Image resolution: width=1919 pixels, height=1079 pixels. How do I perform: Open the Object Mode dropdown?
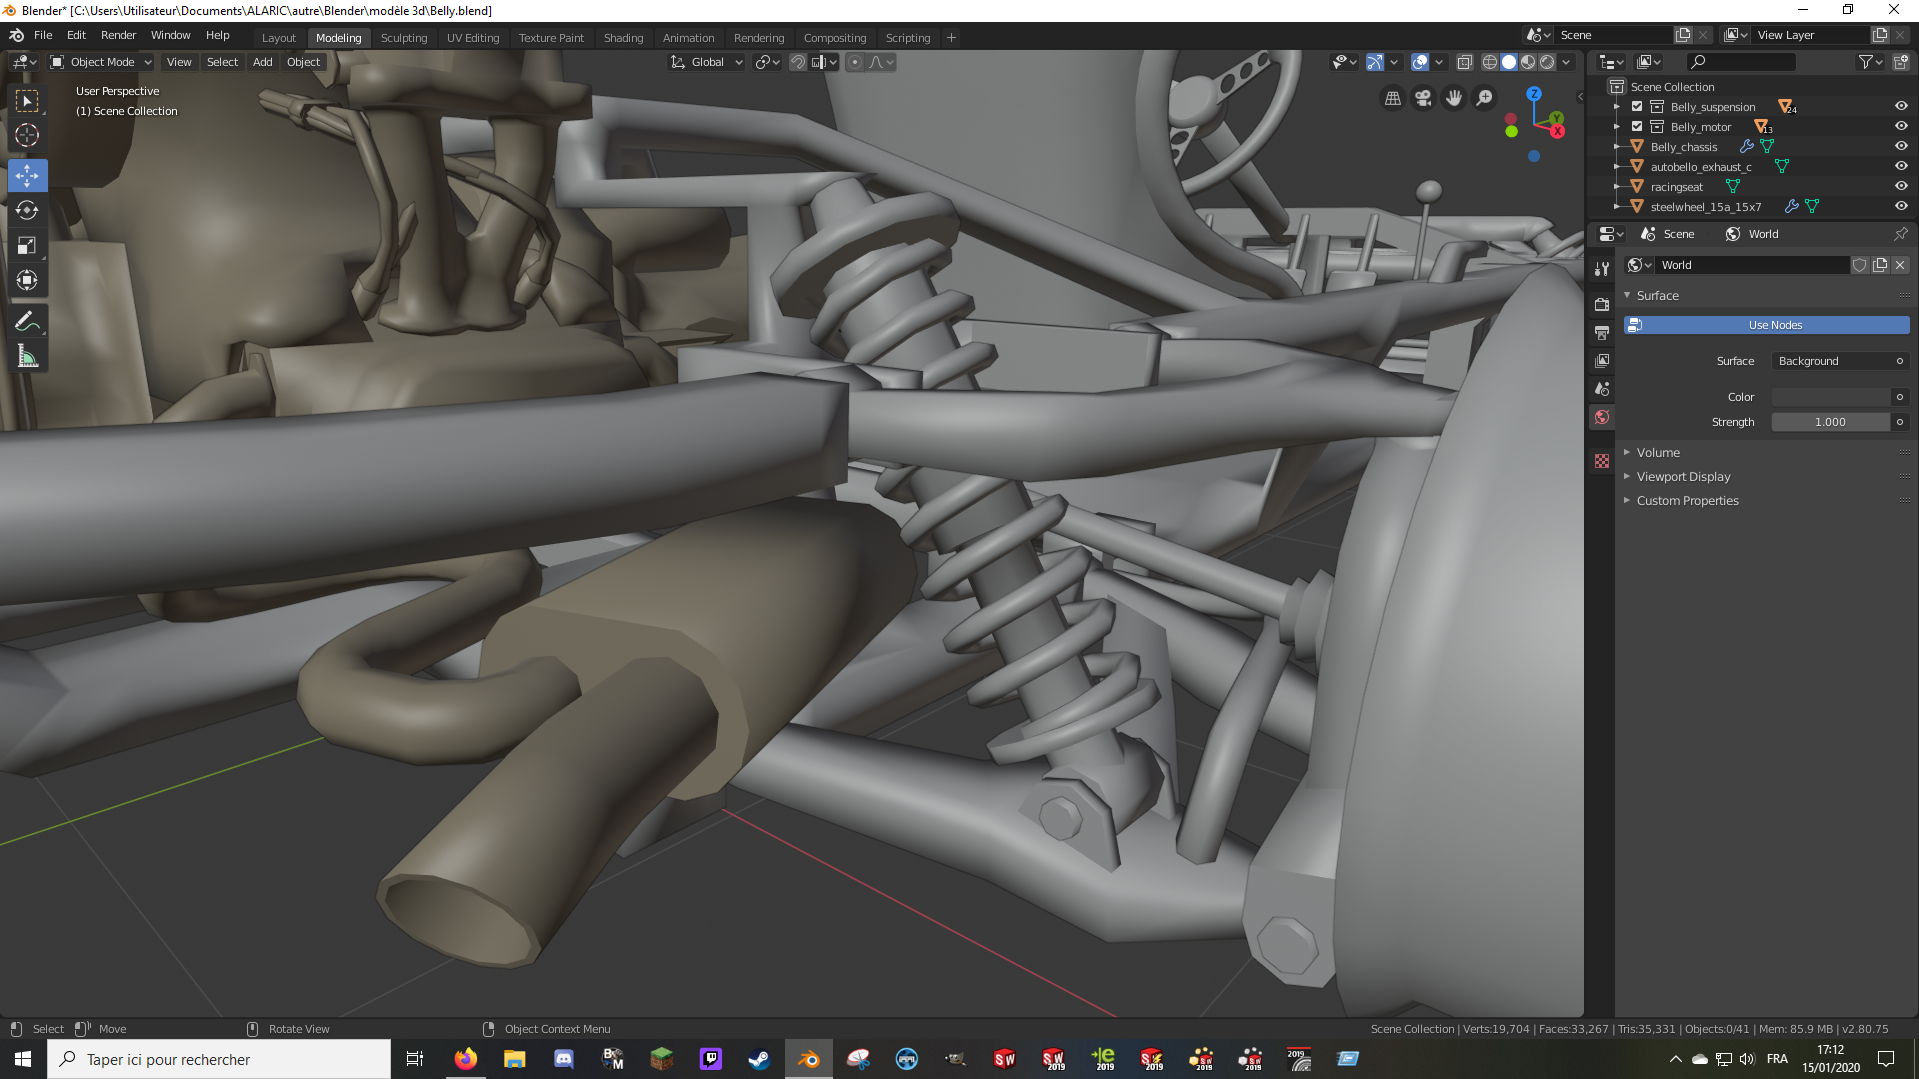102,62
